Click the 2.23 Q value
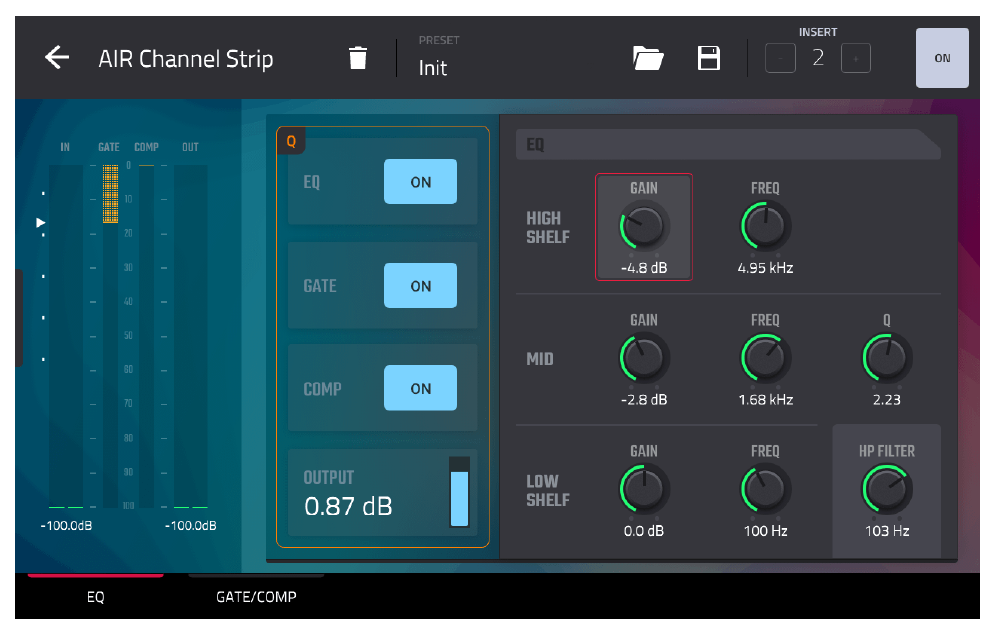 887,400
